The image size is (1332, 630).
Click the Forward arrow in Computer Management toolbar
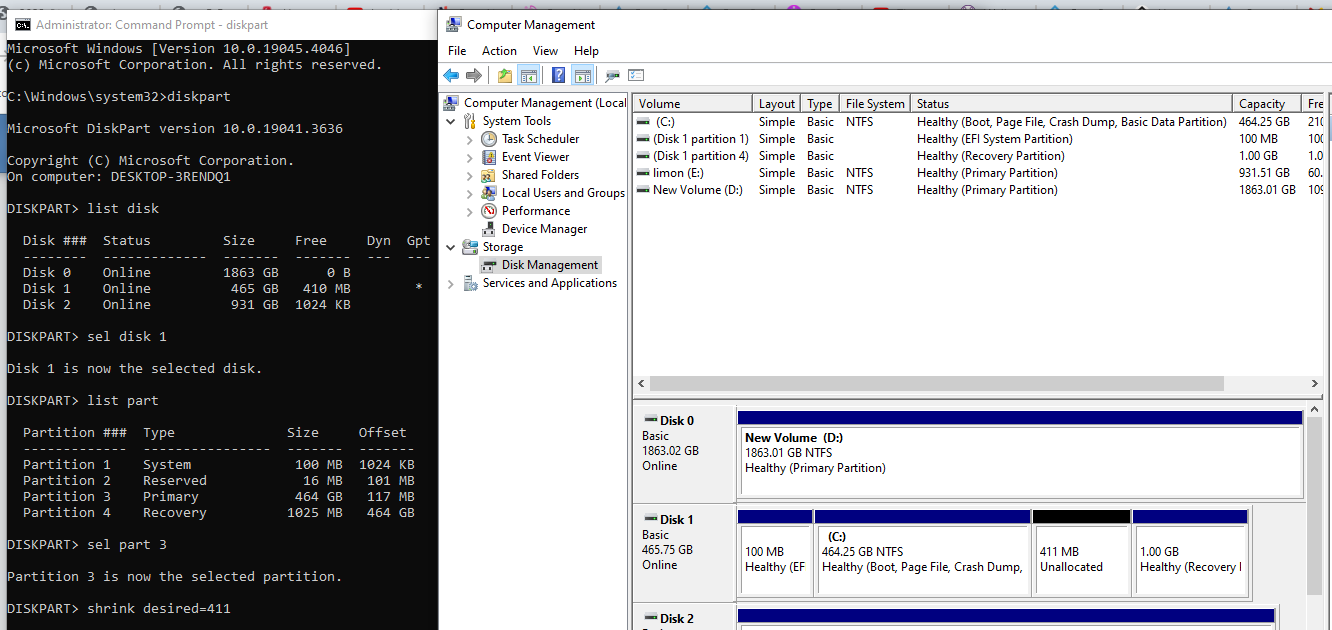pos(474,75)
